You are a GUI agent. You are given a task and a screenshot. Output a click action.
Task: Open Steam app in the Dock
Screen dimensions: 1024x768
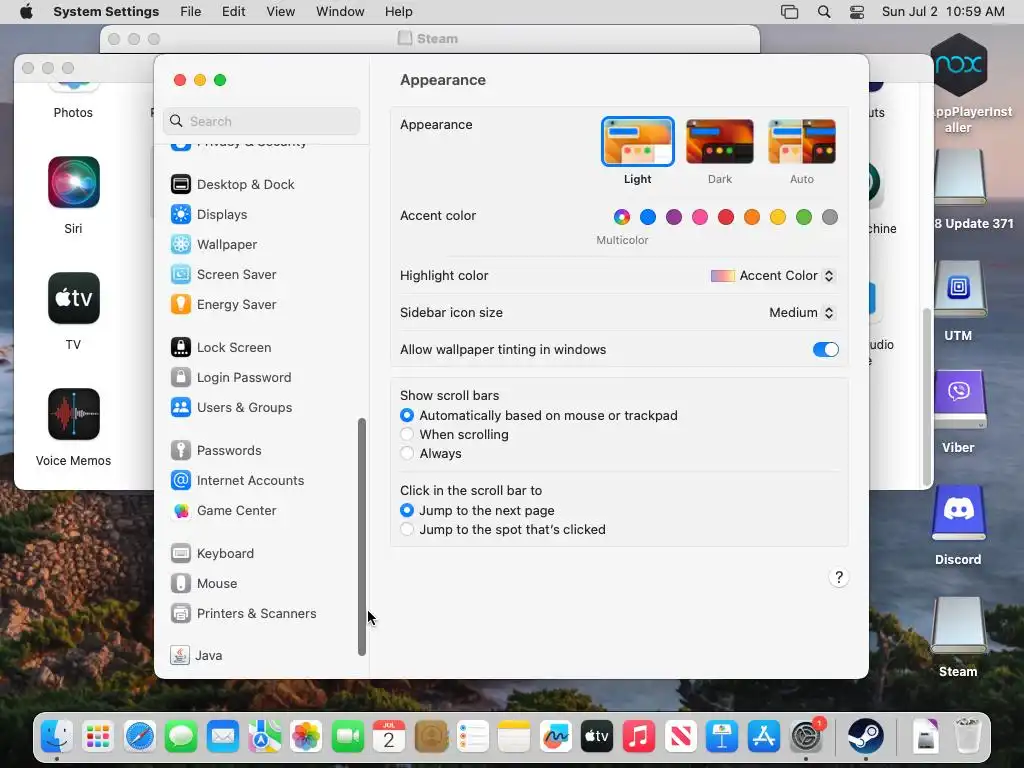(x=865, y=737)
